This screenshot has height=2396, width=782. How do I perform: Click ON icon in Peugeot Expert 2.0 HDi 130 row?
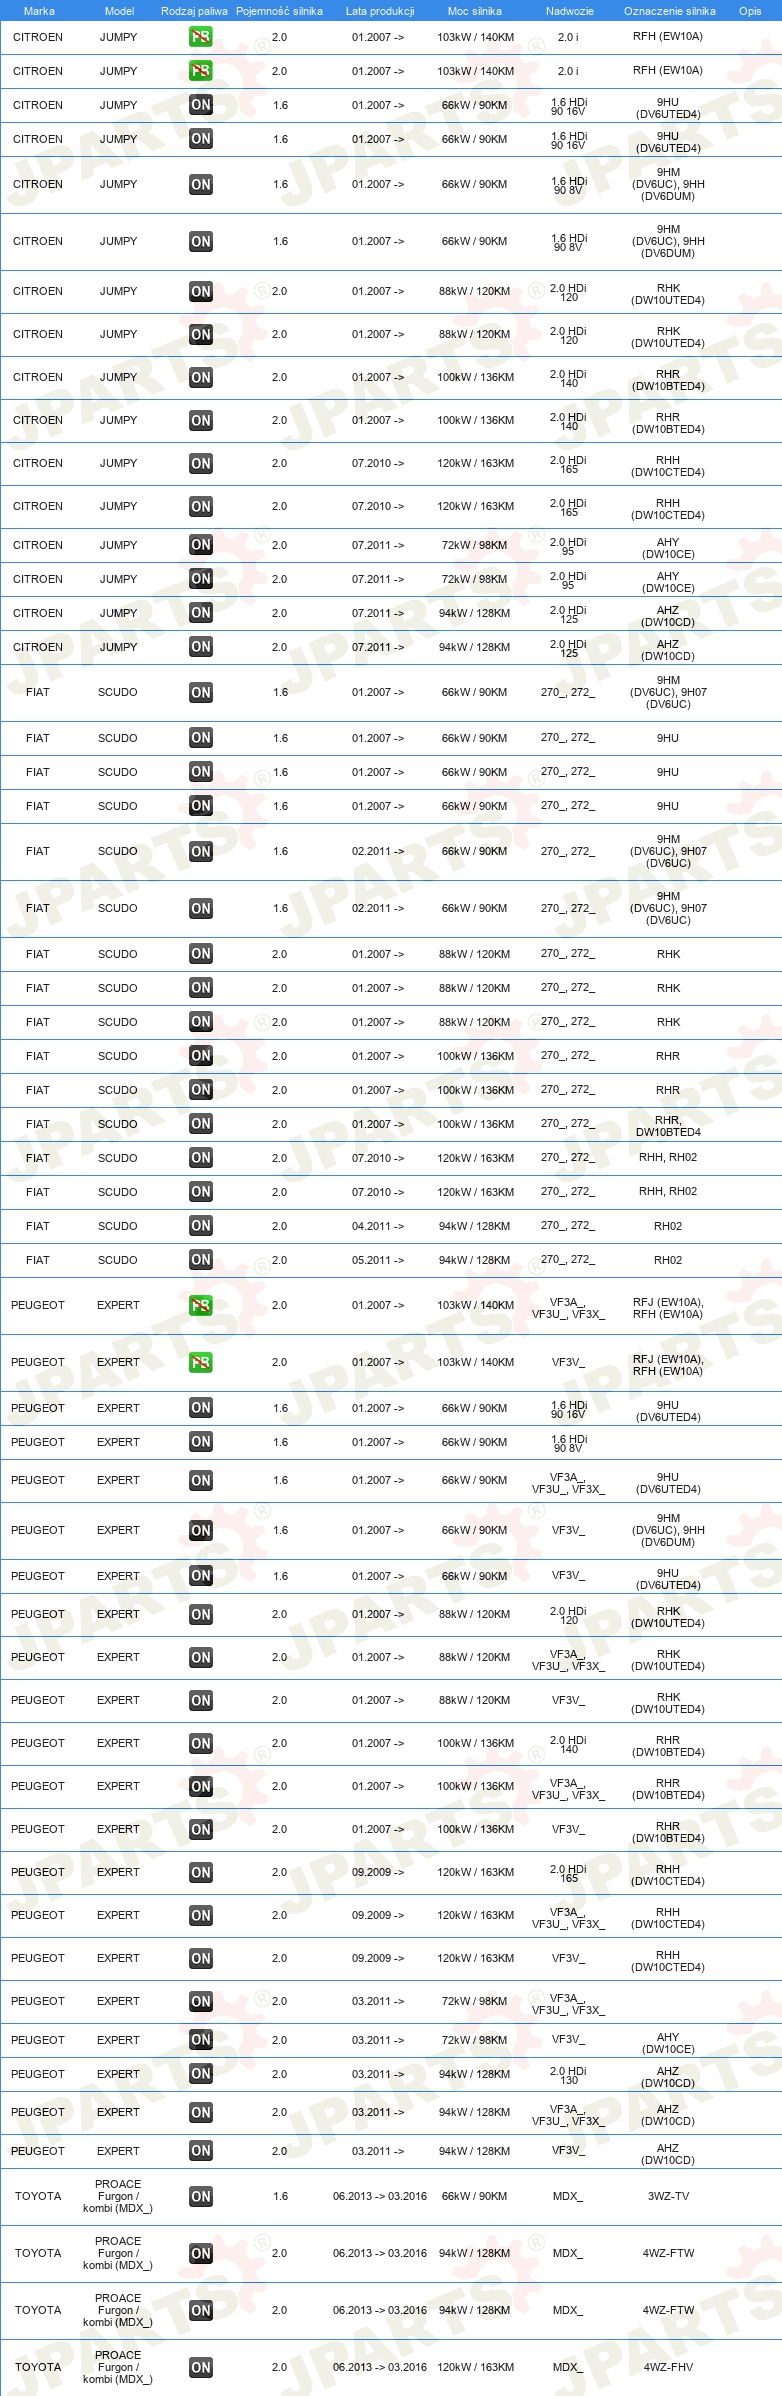[x=201, y=2074]
